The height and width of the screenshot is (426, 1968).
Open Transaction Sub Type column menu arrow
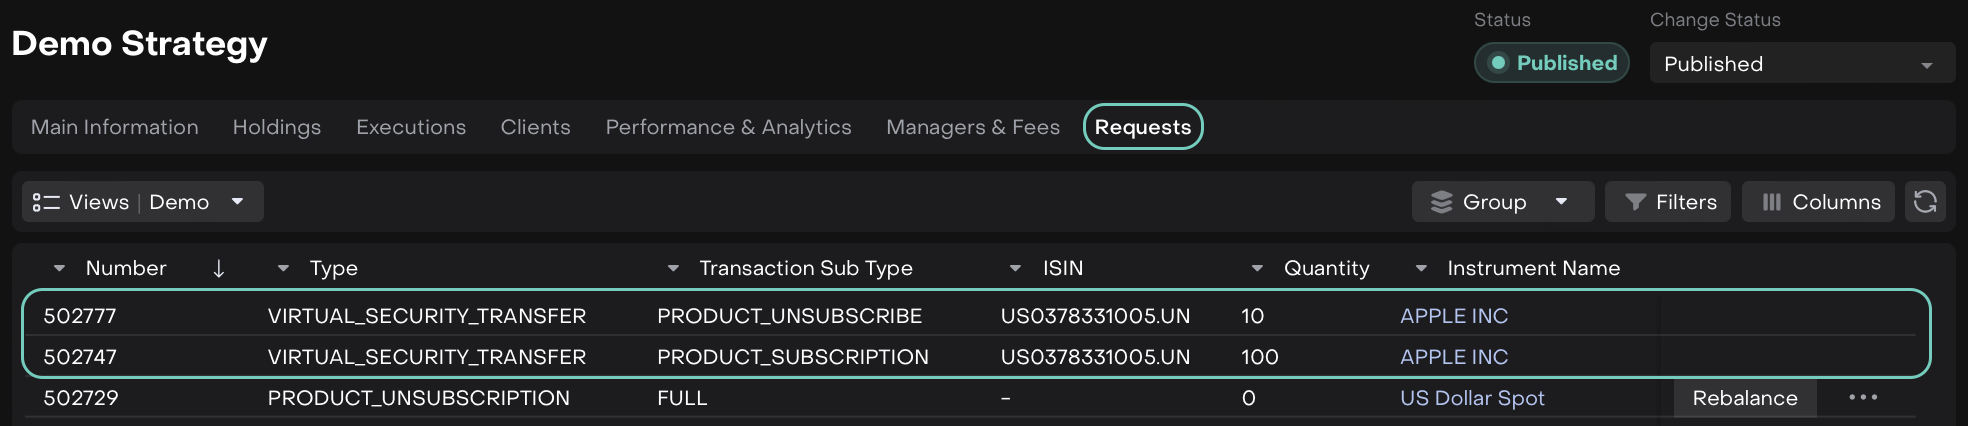coord(673,268)
